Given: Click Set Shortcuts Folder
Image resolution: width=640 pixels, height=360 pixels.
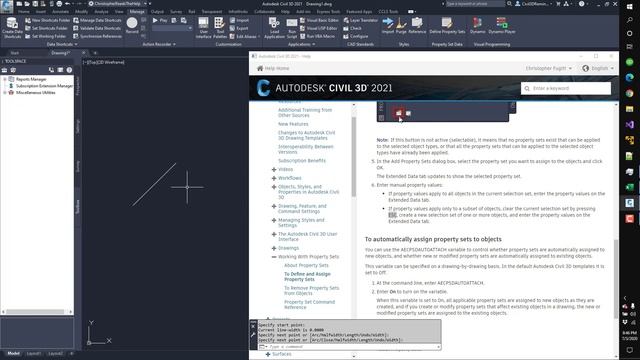Looking at the screenshot, I should coord(46,28).
